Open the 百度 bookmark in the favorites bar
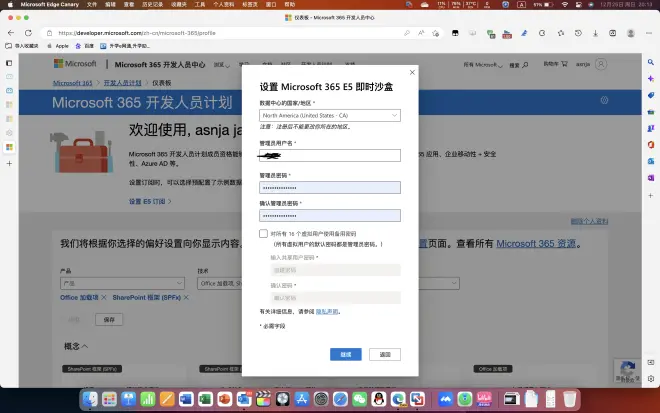Screen dimensions: 660x413 [85, 46]
